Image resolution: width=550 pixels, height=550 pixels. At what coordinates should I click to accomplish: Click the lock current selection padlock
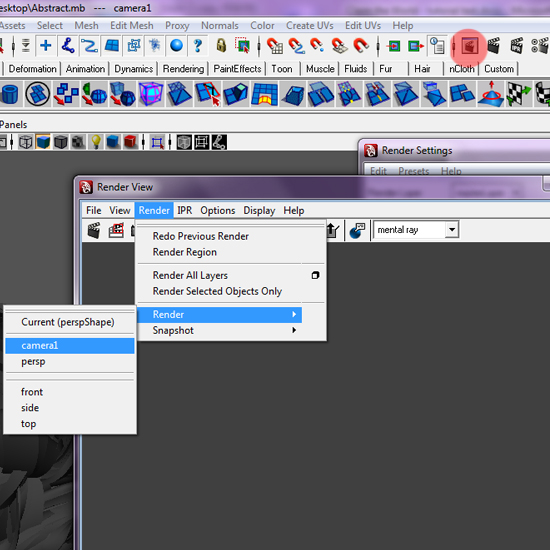[x=221, y=46]
